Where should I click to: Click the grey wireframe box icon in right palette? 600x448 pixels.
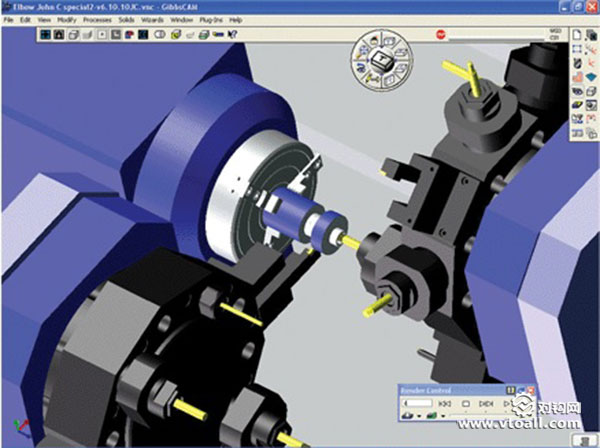tap(591, 91)
